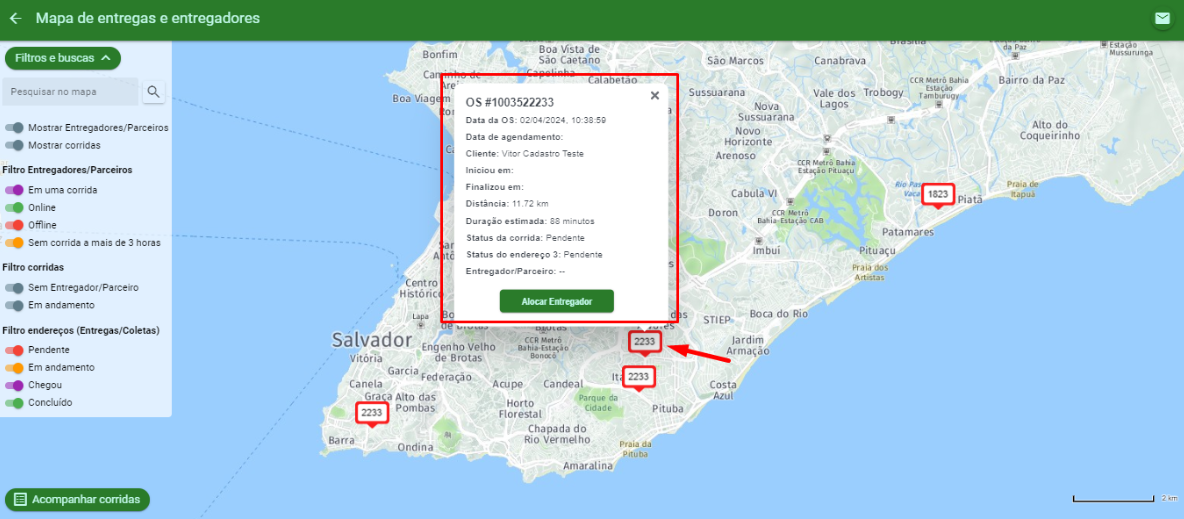The height and width of the screenshot is (519, 1184).
Task: Toggle the Chegou address filter
Action: click(14, 385)
